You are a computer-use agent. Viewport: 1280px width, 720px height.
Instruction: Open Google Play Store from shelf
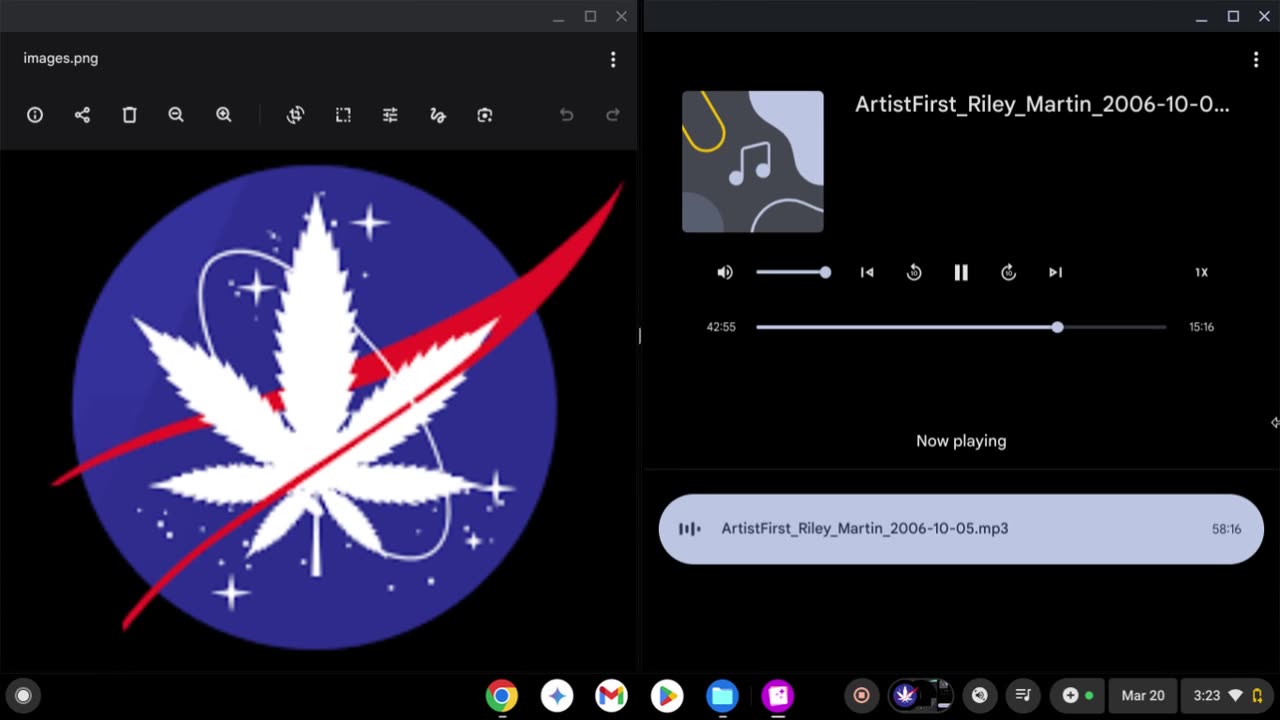[x=666, y=695]
